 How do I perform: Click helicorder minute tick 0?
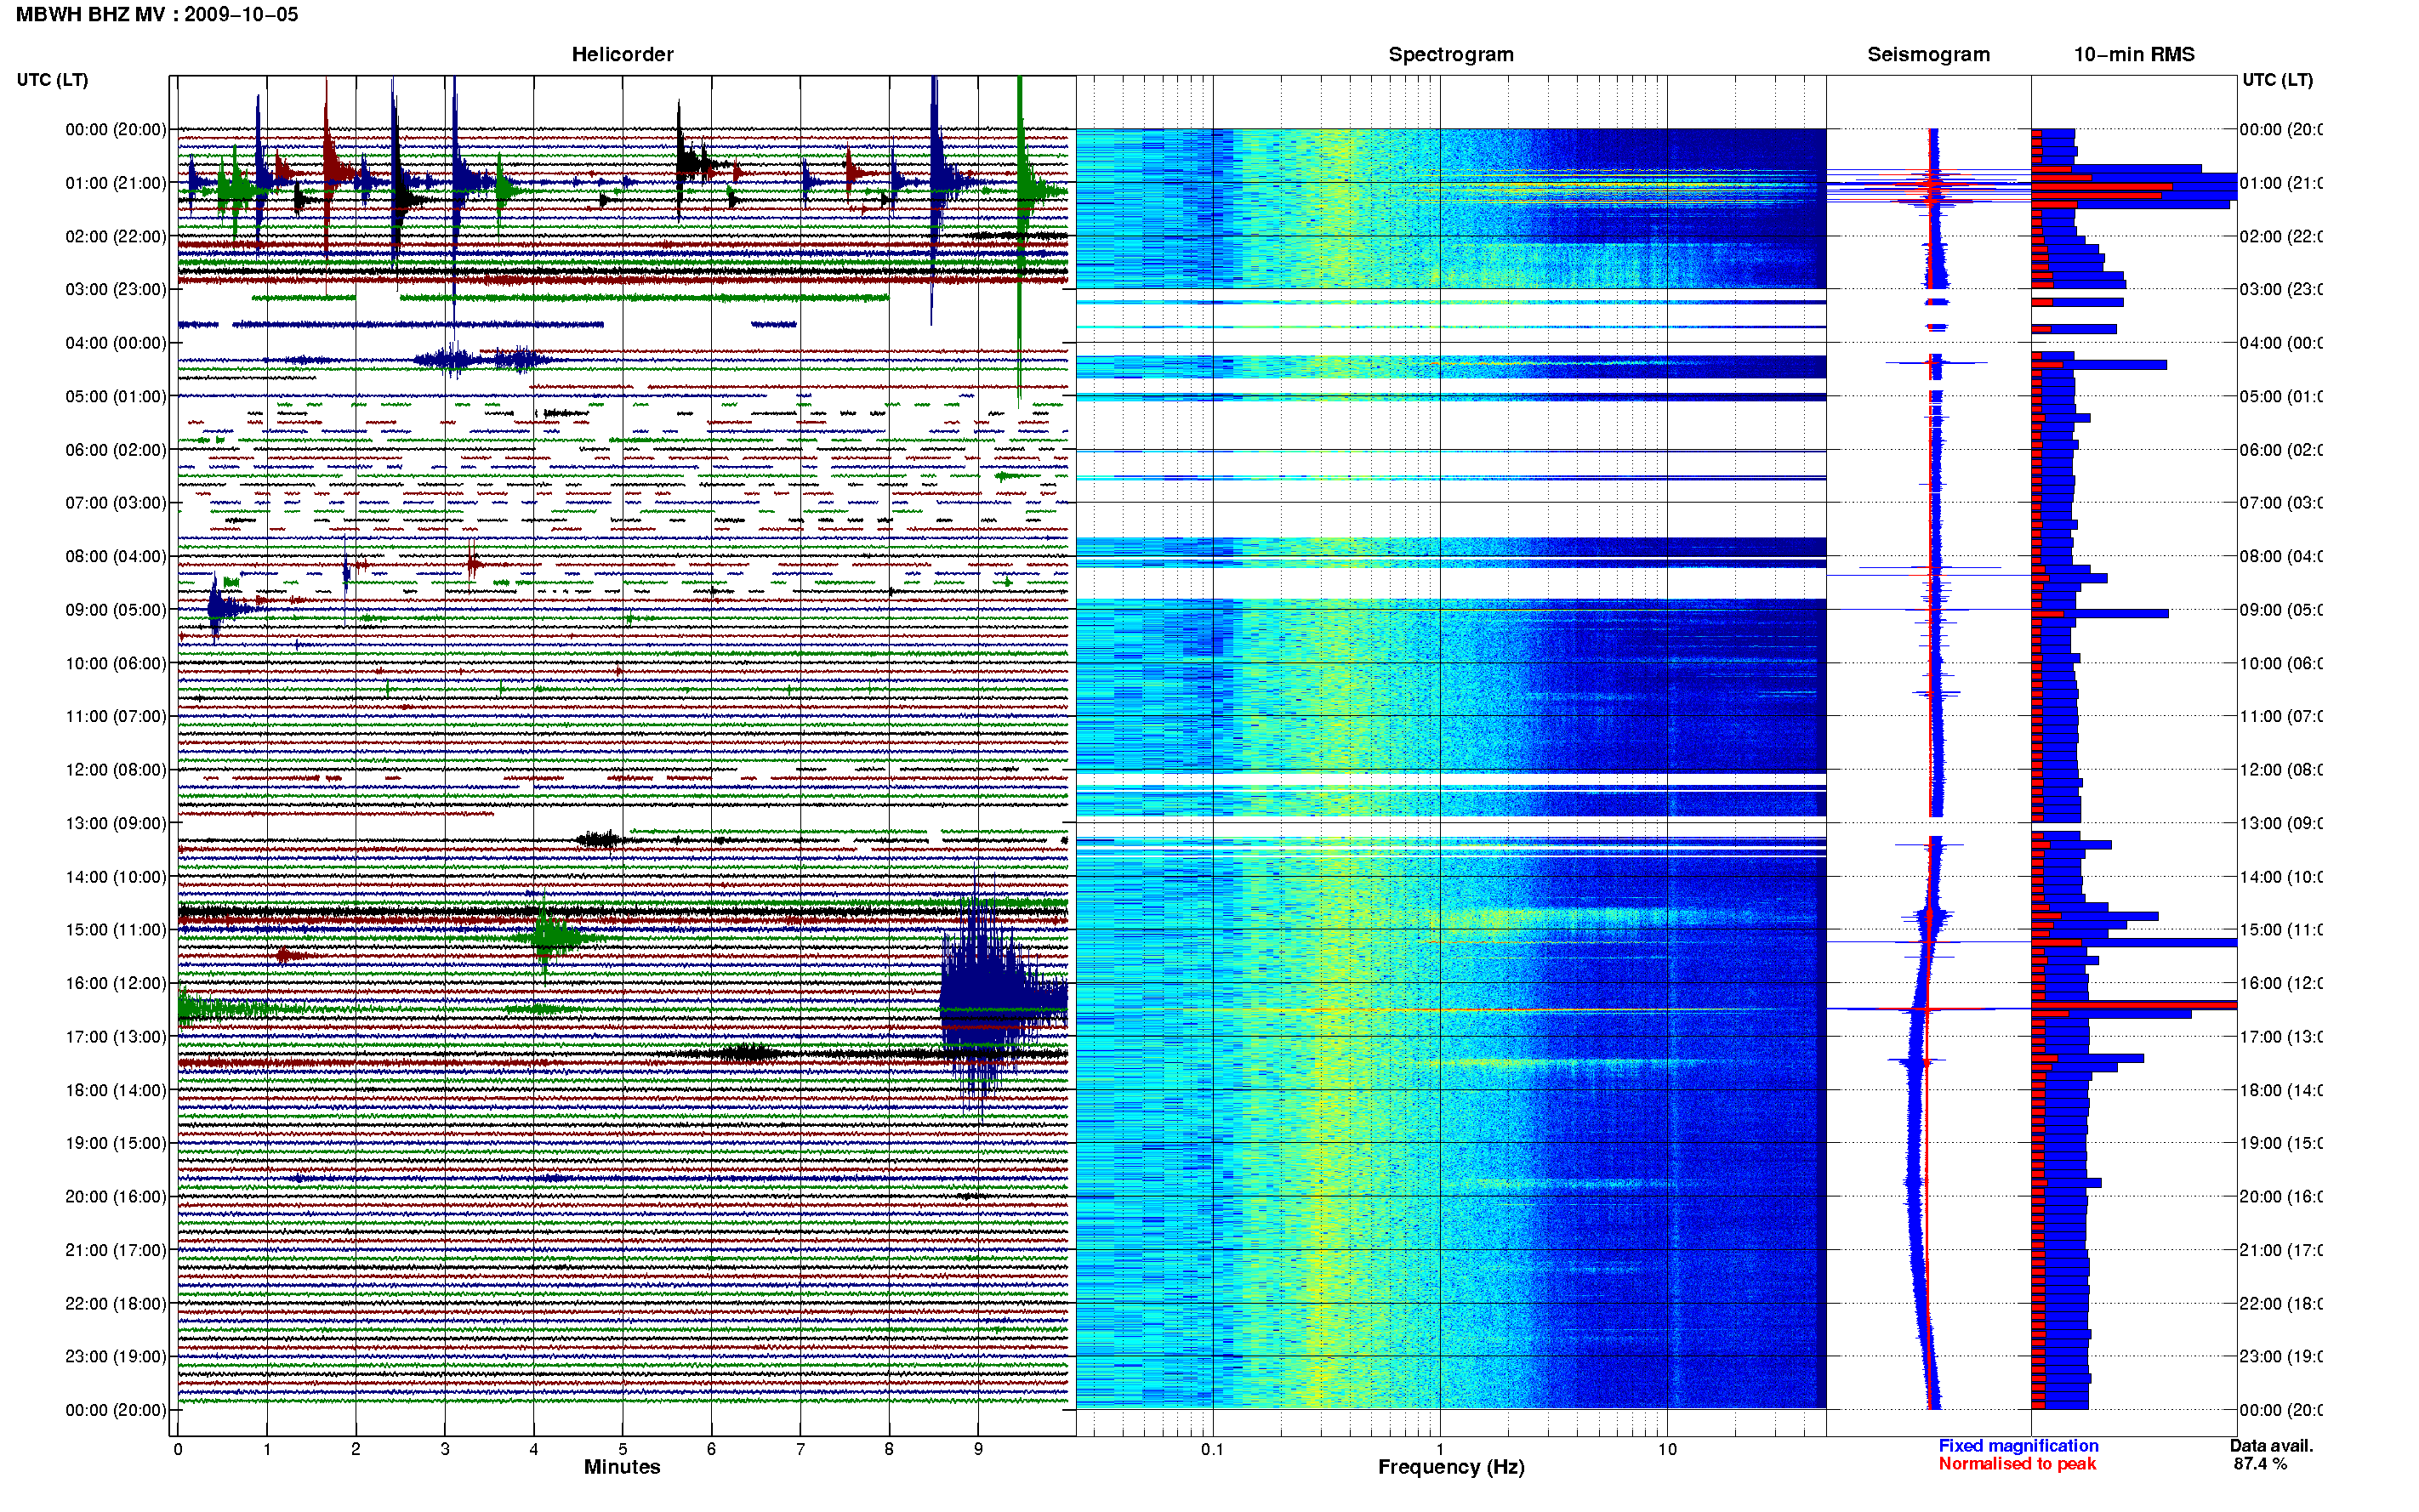point(178,1449)
